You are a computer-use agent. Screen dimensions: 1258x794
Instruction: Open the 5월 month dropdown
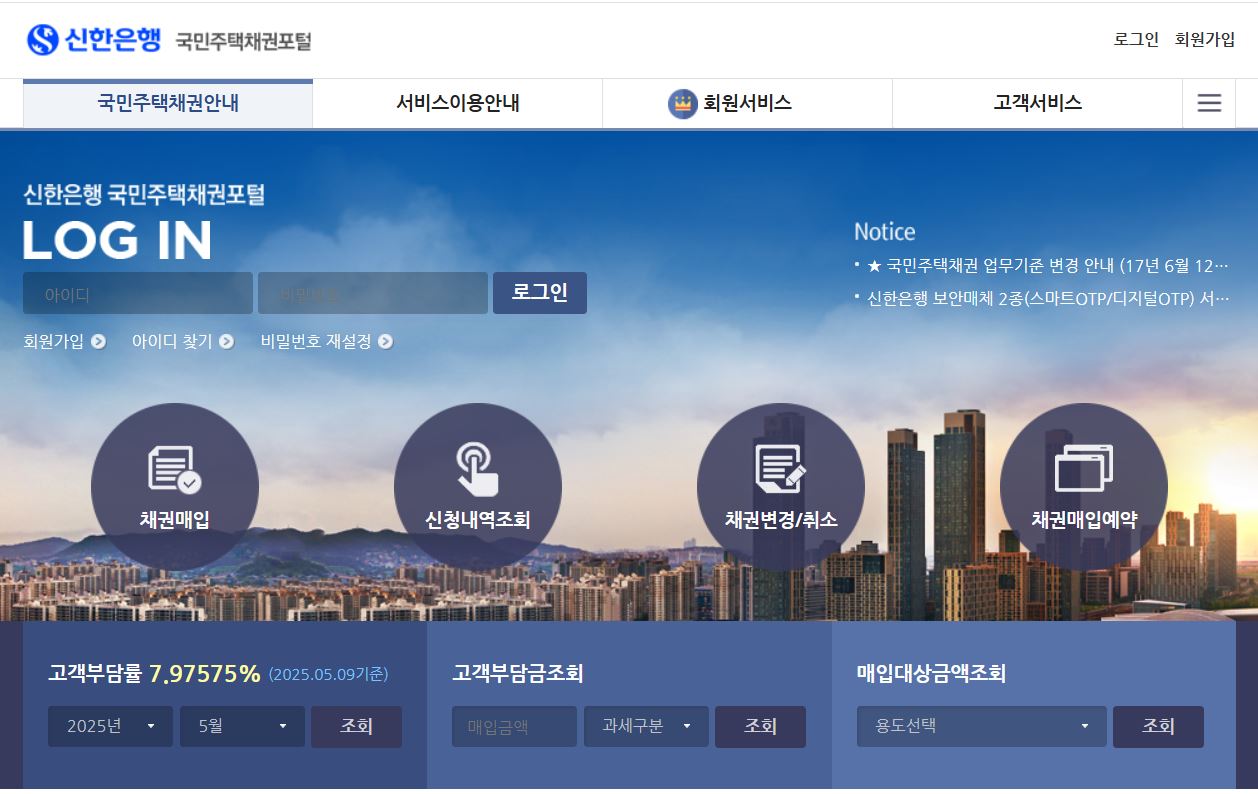point(242,727)
